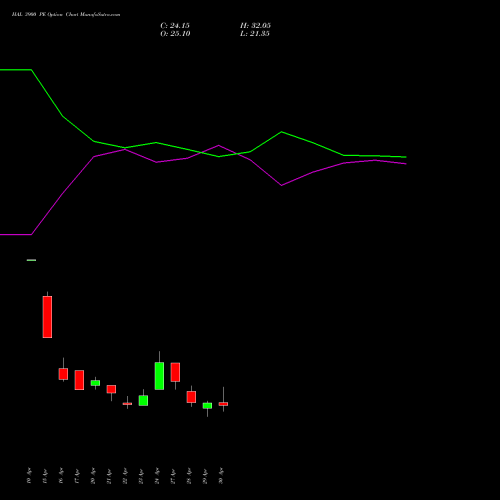Viewport: 500px width, 500px height.
Task: Click the green candle above 23 Apr
Action: [143, 400]
